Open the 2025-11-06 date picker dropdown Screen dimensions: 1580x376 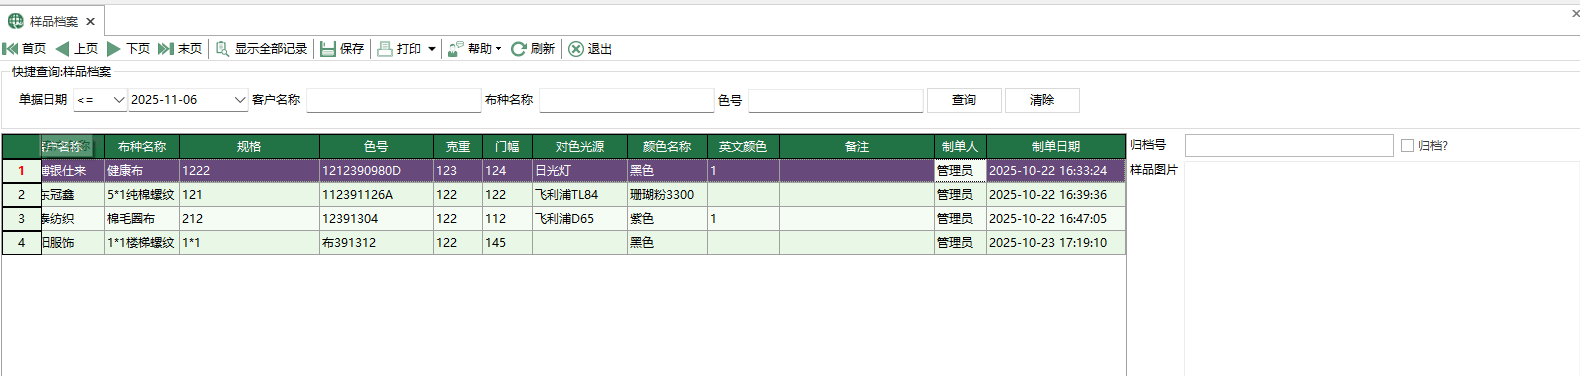(x=240, y=100)
